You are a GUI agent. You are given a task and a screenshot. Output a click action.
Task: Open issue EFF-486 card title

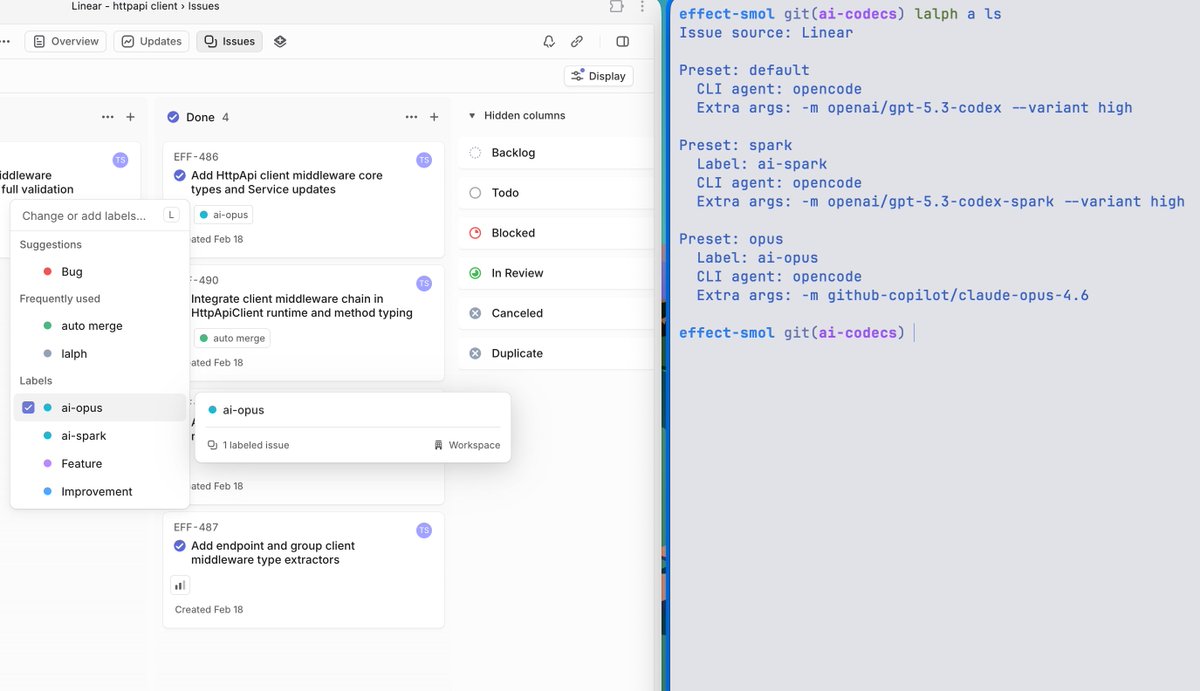[287, 182]
